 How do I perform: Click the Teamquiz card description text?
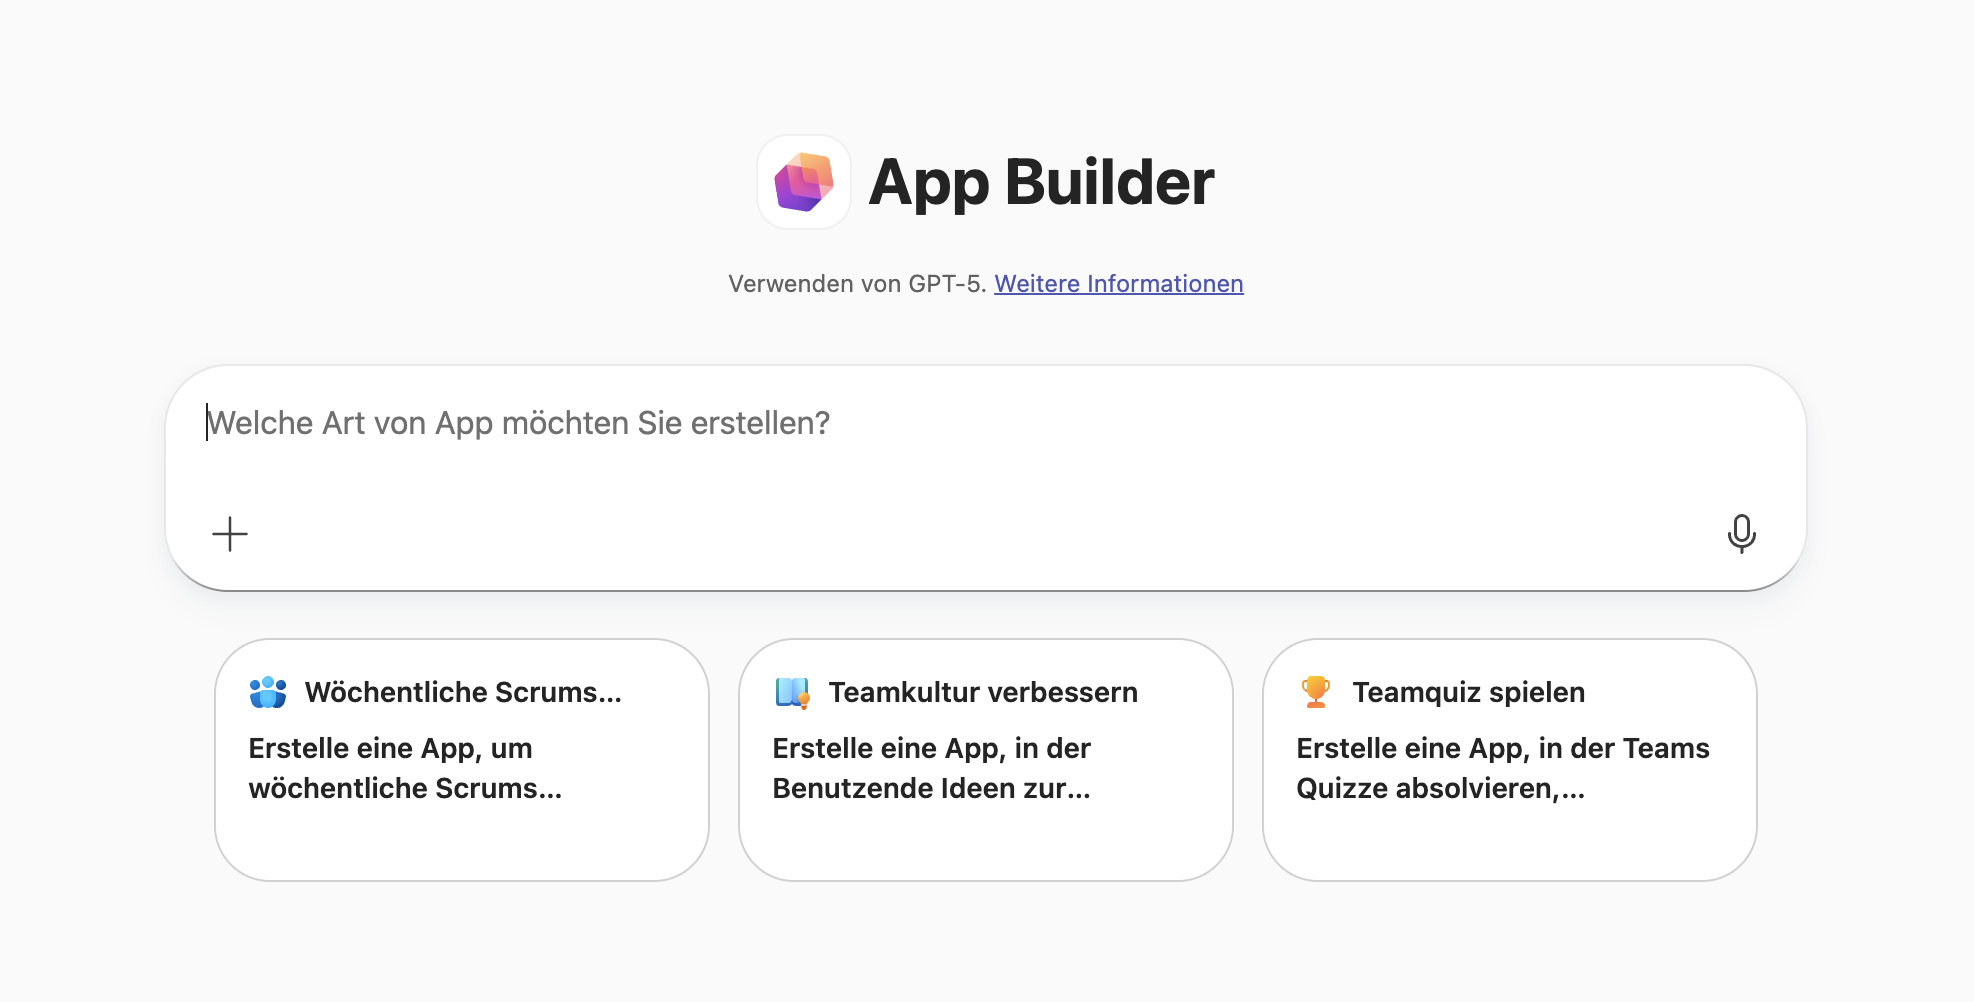pos(1503,768)
